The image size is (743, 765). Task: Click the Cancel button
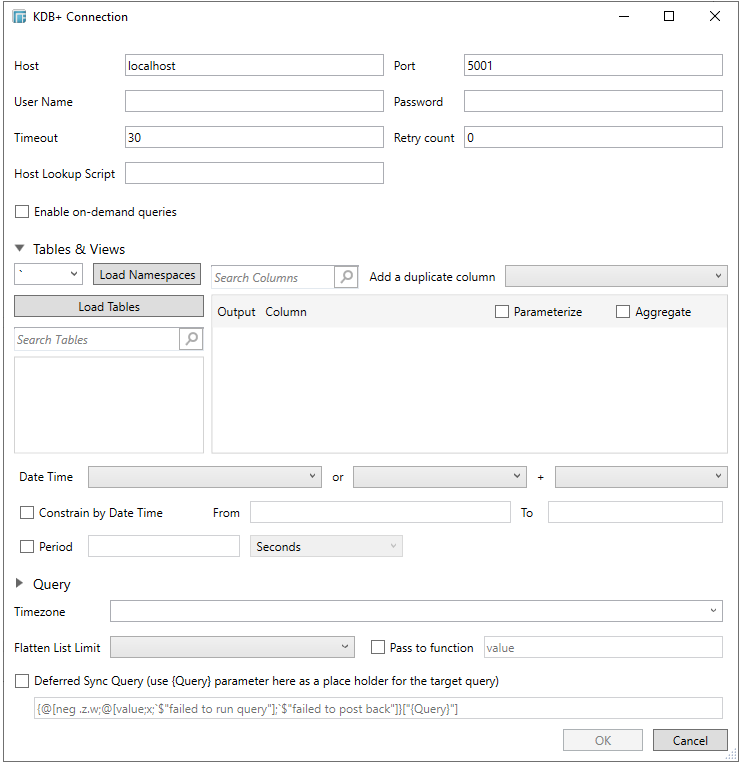(x=690, y=741)
